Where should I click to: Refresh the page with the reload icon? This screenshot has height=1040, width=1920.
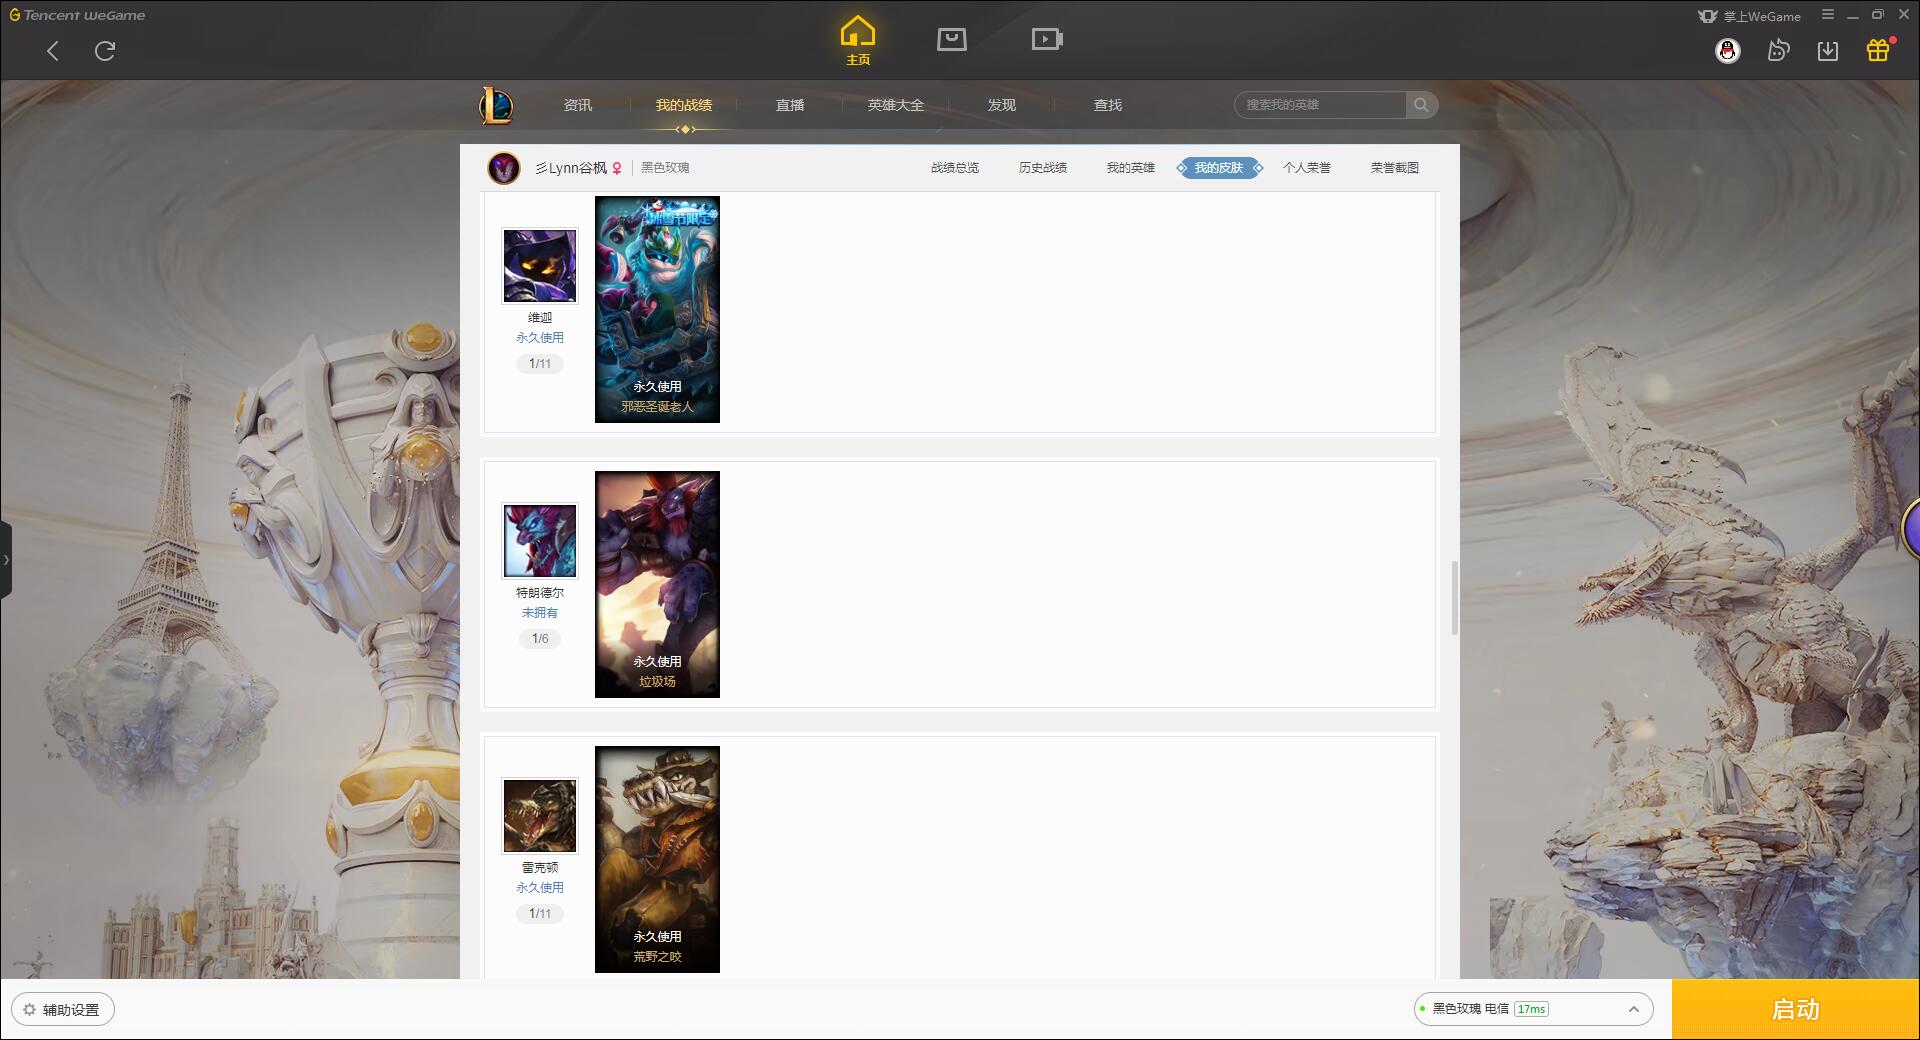(x=105, y=51)
